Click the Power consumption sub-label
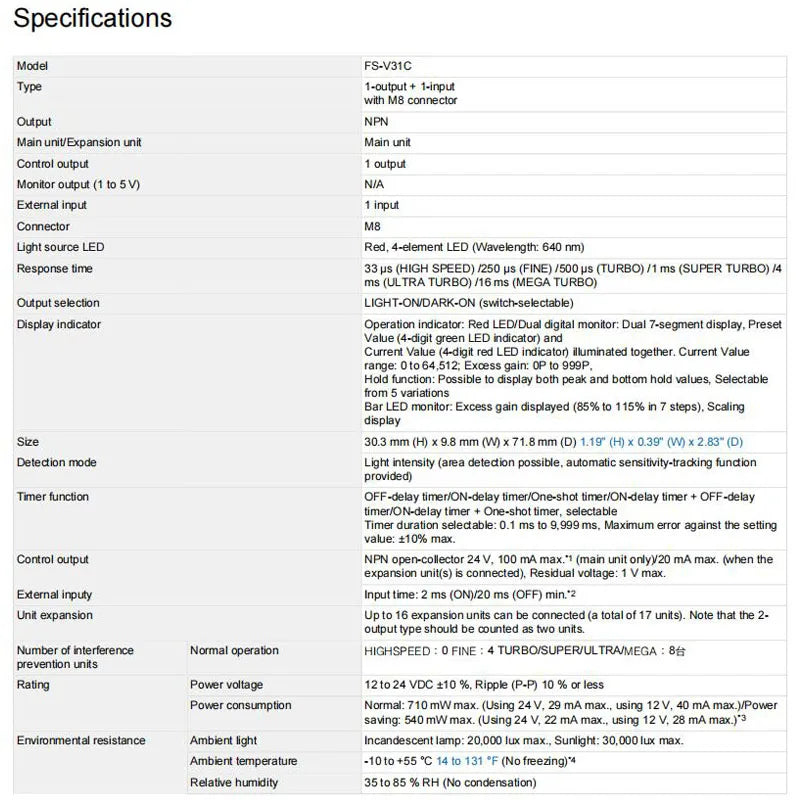Image resolution: width=800 pixels, height=800 pixels. pyautogui.click(x=241, y=705)
